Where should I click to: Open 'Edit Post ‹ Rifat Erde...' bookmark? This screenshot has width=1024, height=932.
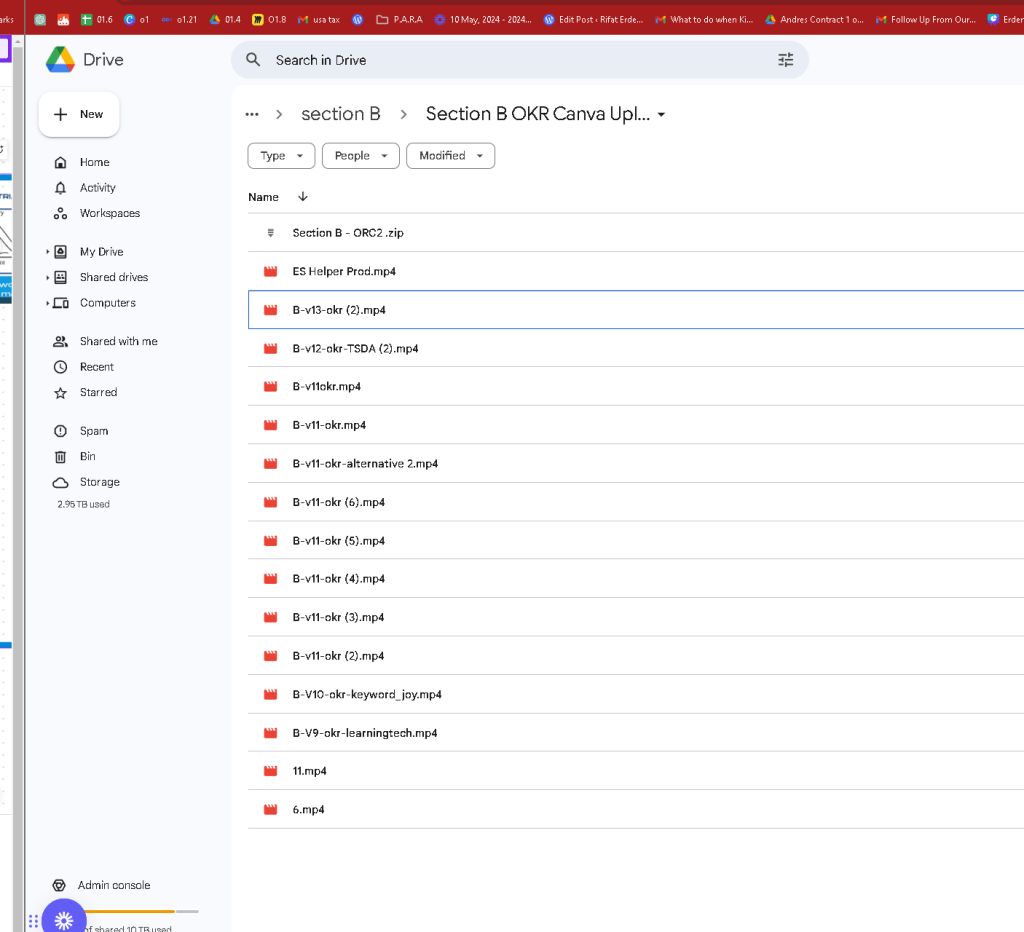pos(594,20)
